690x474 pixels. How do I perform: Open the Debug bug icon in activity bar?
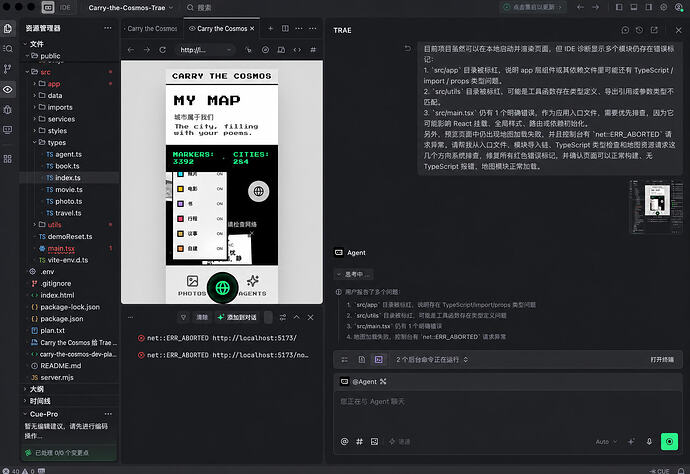pos(8,110)
